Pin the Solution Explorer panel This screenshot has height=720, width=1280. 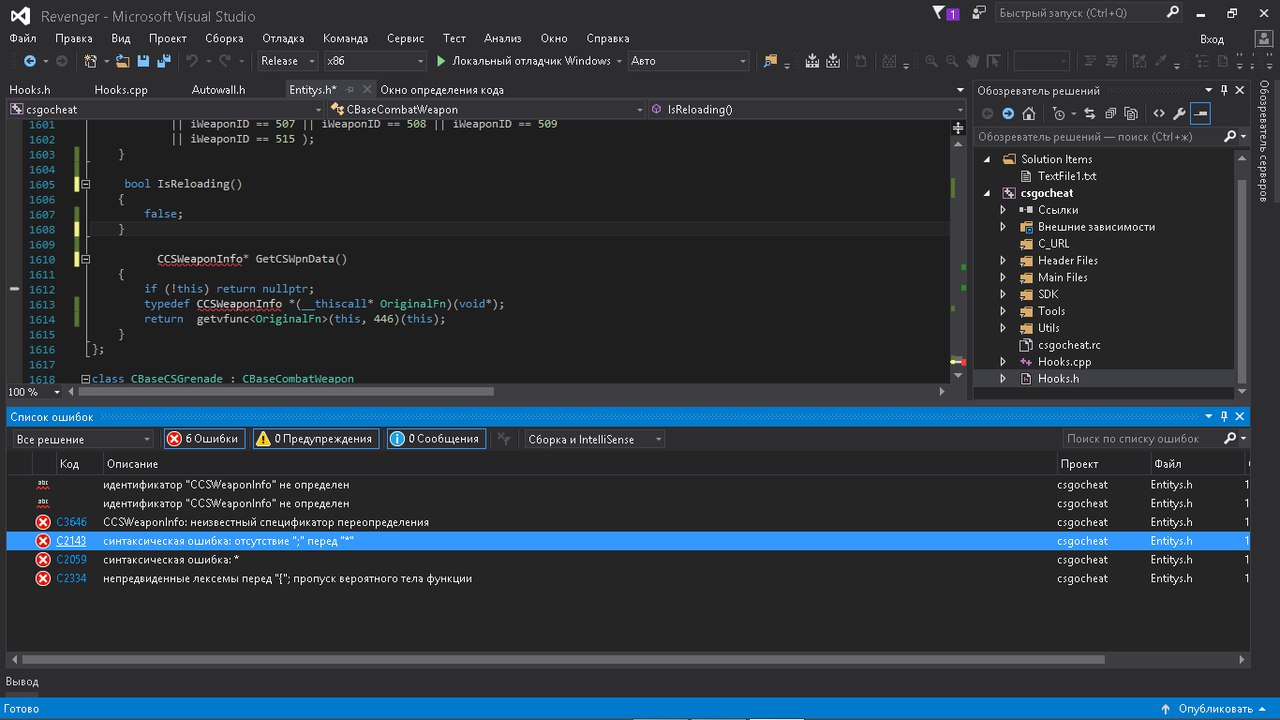[x=1224, y=91]
